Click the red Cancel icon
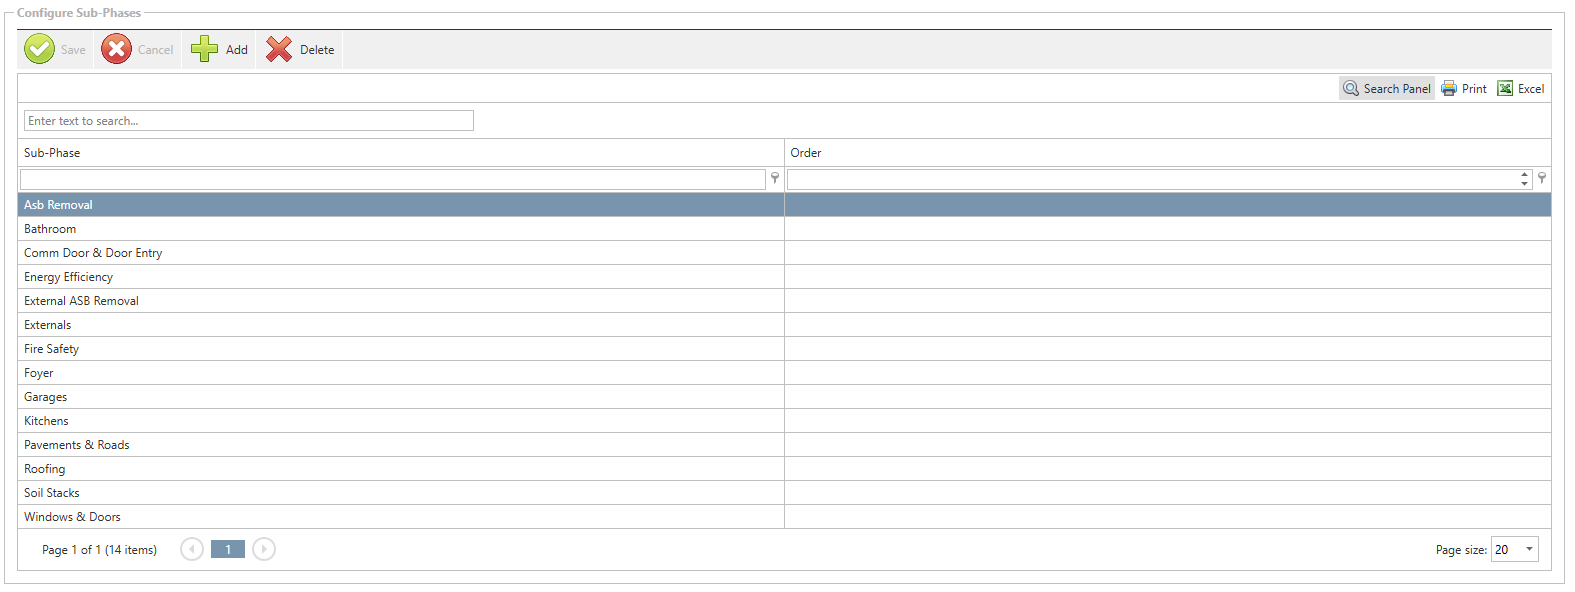 click(117, 49)
